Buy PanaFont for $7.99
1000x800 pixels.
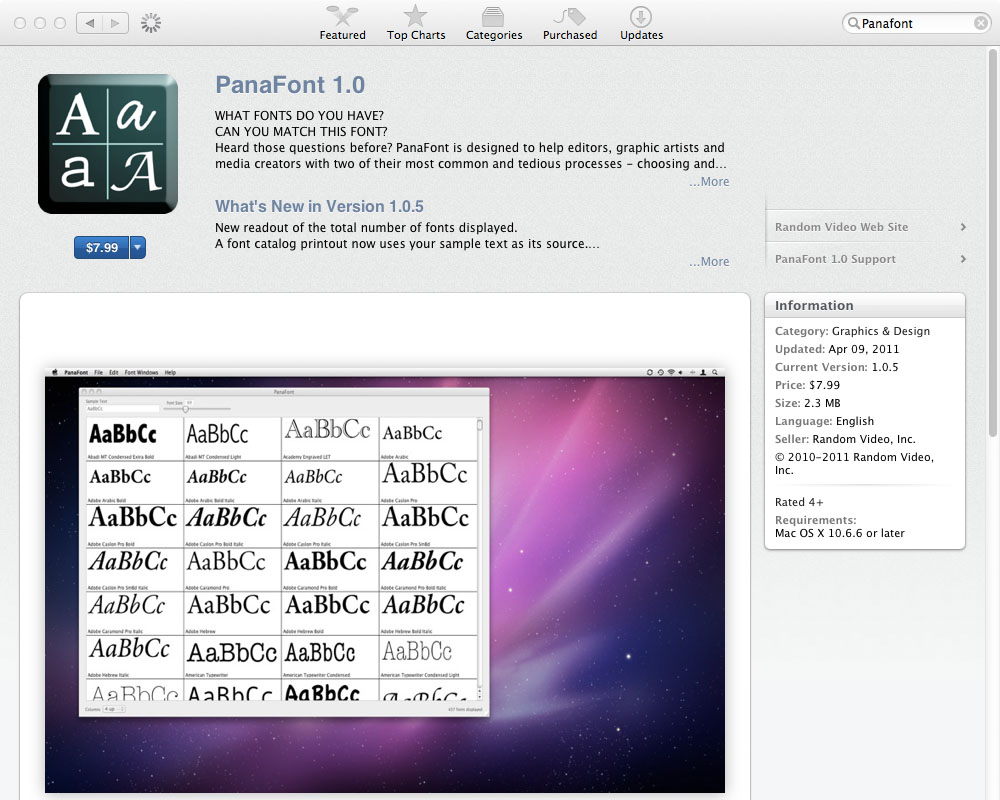click(x=101, y=248)
